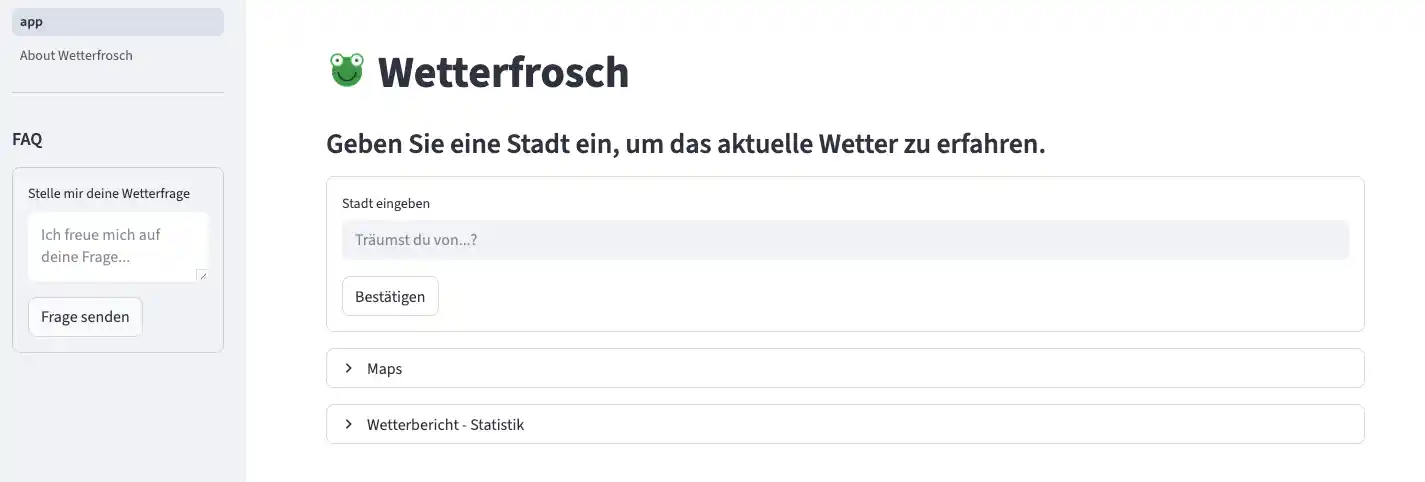Click the frog emoji logo icon
The width and height of the screenshot is (1425, 482).
pos(347,70)
